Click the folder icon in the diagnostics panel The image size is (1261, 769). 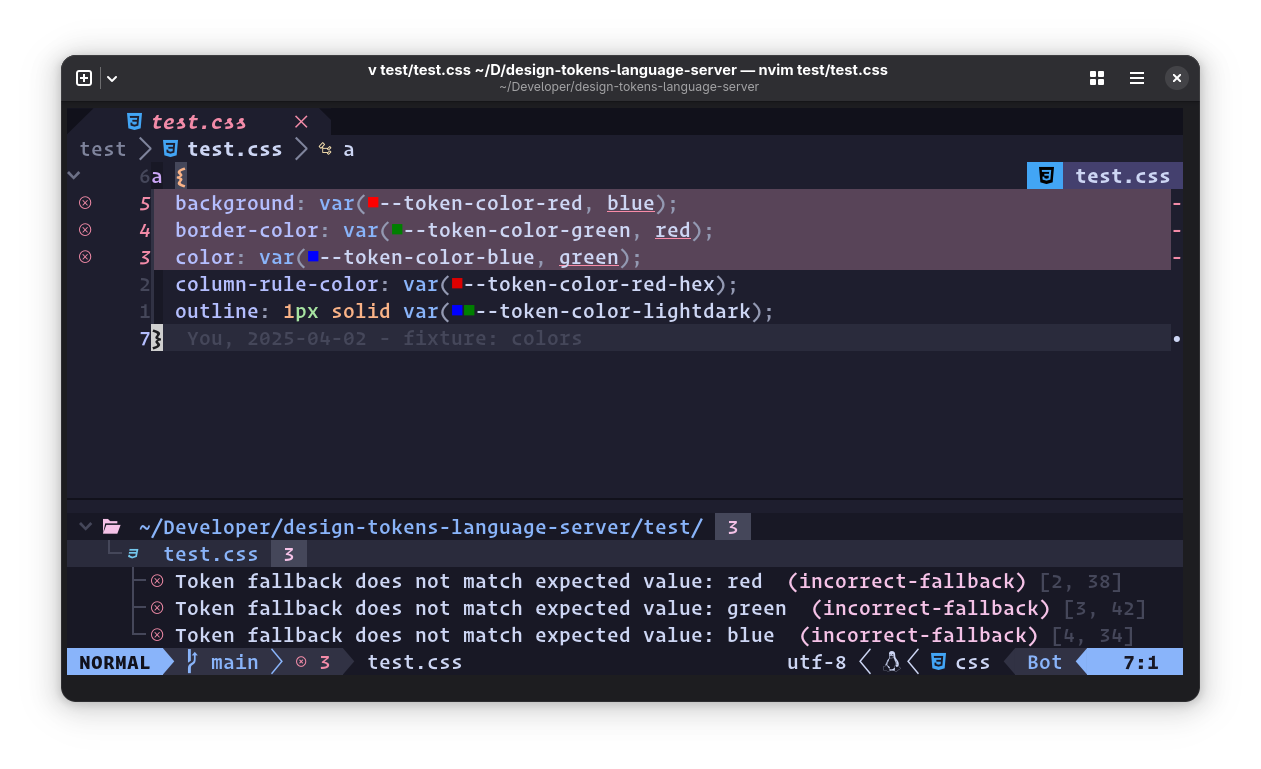coord(111,526)
